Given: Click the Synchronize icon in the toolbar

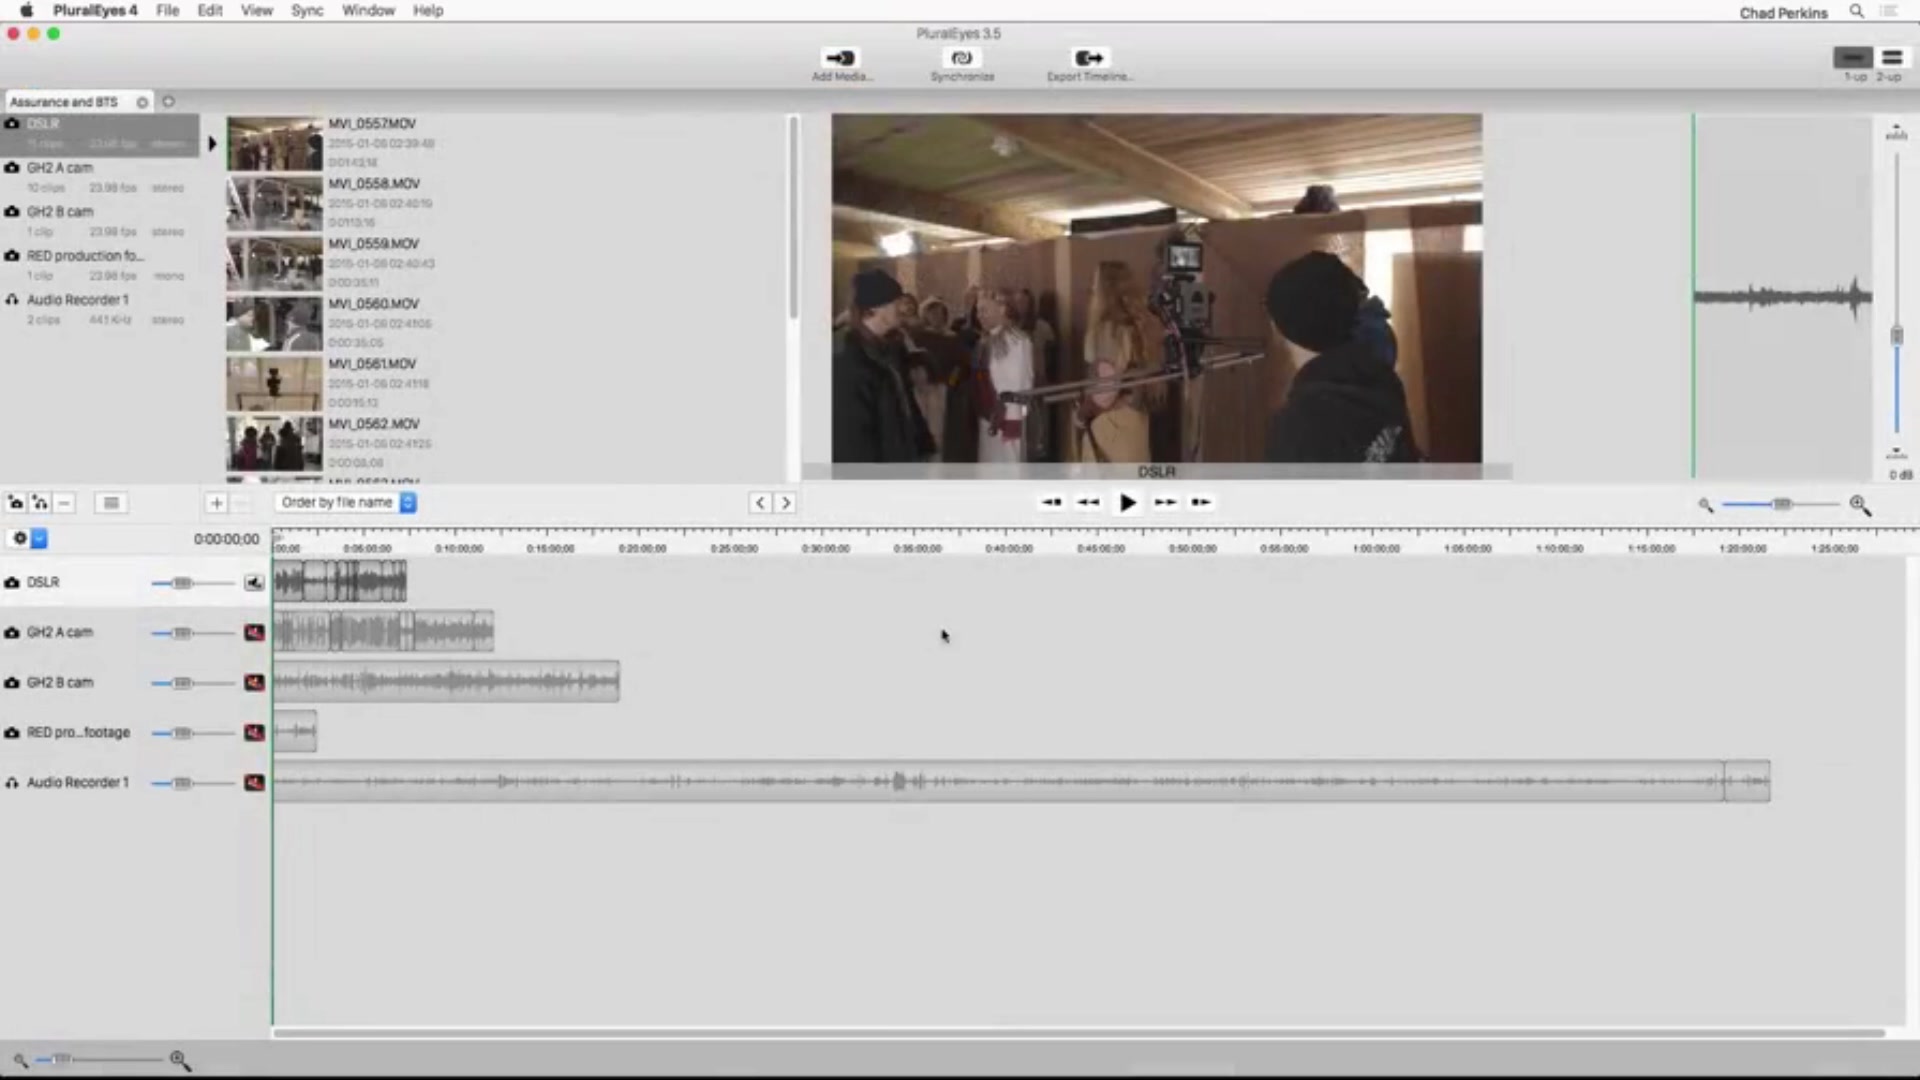Looking at the screenshot, I should [x=961, y=58].
